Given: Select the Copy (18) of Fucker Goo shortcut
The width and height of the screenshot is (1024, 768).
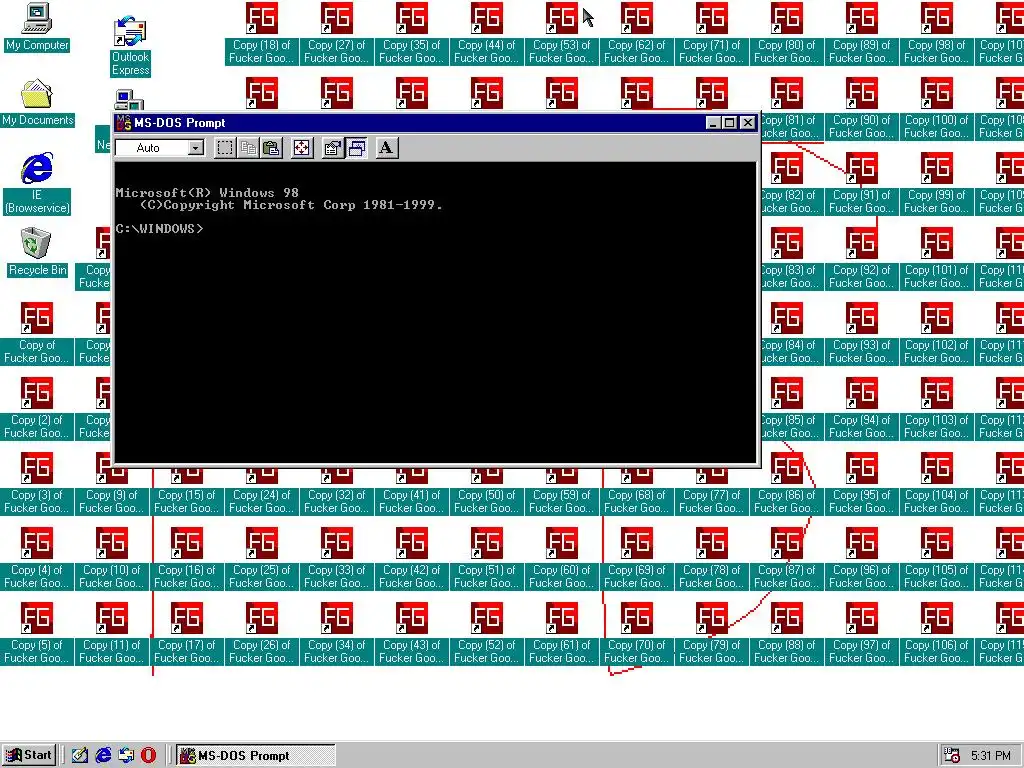Looking at the screenshot, I should coord(261,33).
